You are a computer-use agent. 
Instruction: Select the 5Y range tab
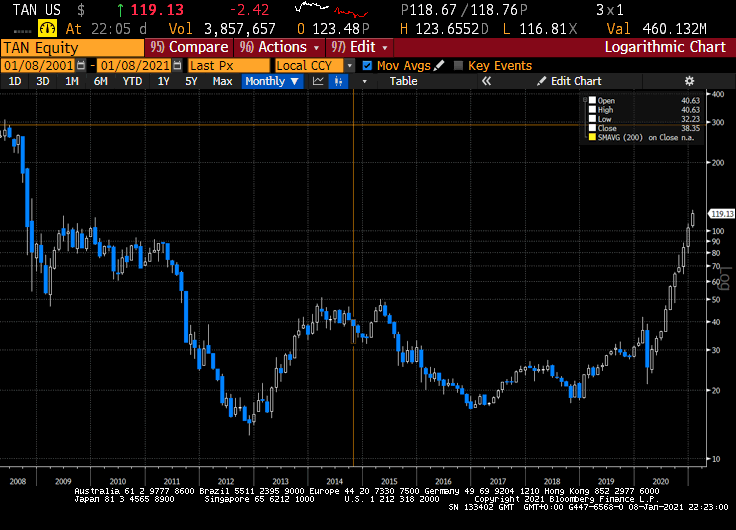[191, 81]
